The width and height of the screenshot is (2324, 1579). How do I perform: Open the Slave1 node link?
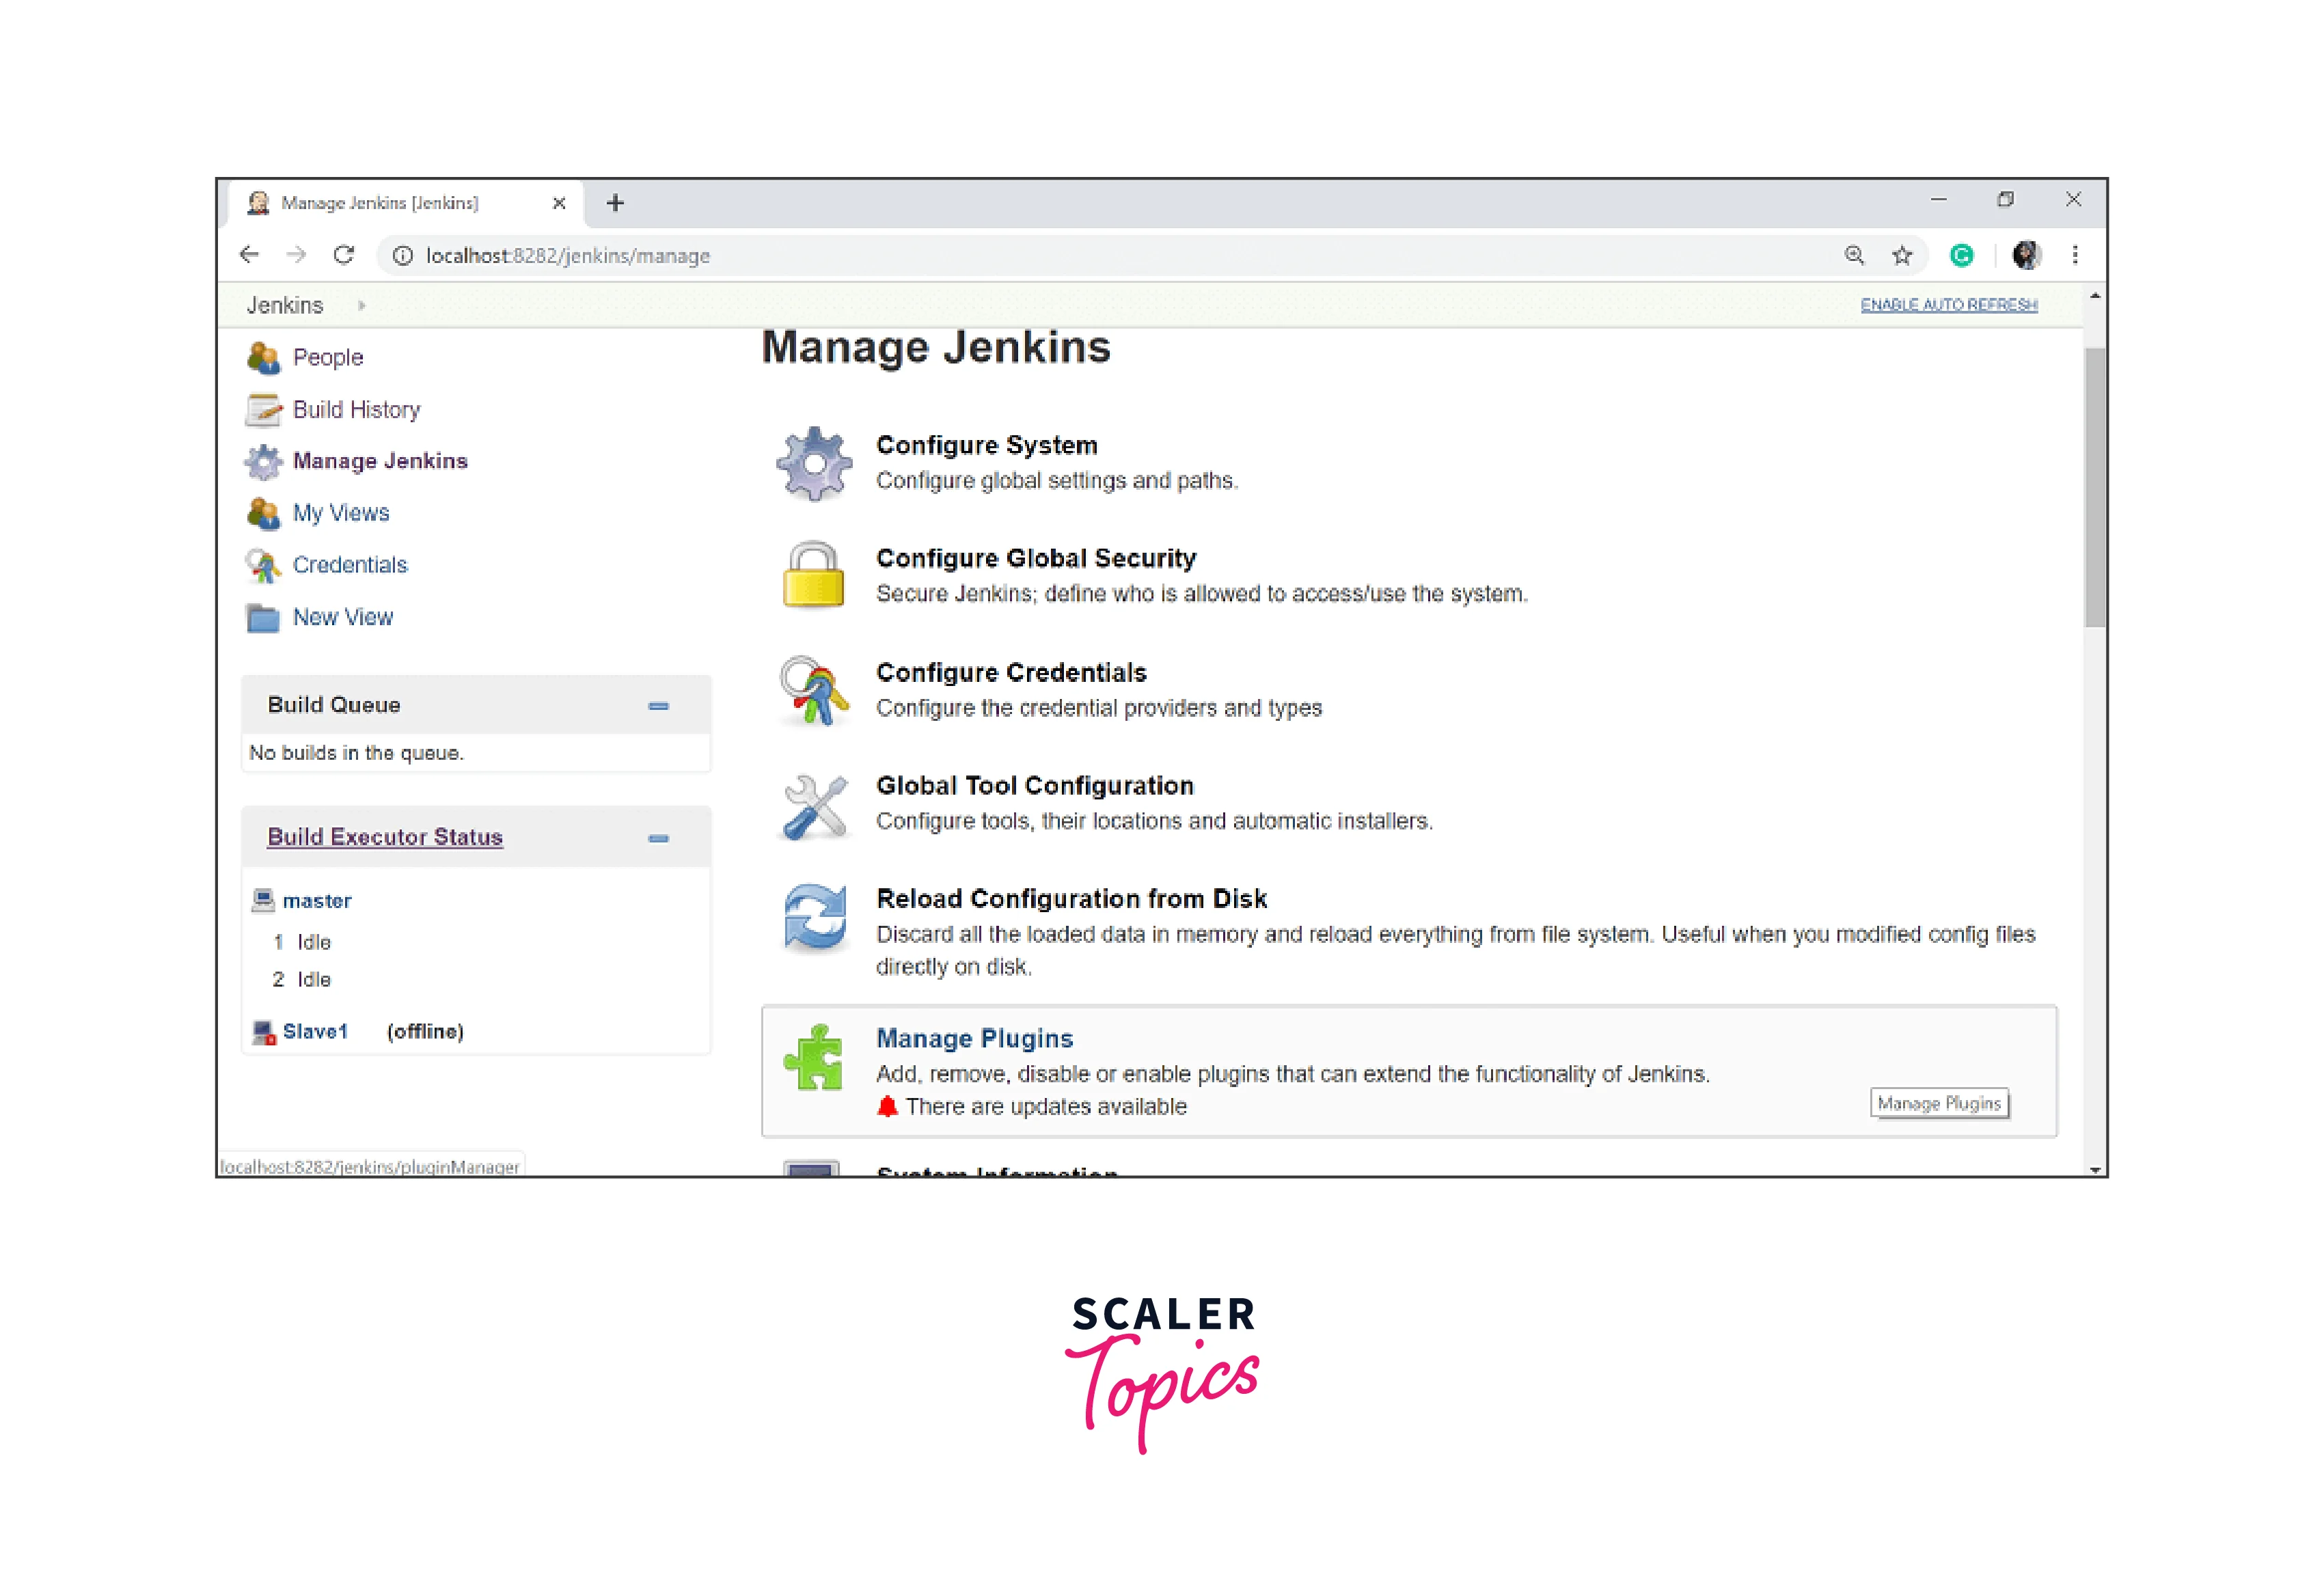tap(315, 1031)
